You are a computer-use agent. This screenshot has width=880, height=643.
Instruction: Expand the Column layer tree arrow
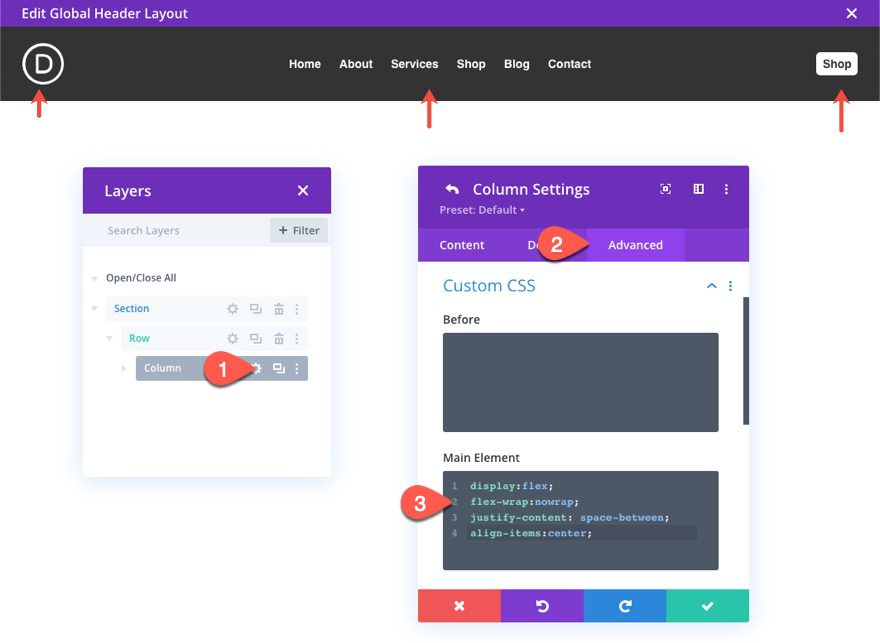[125, 369]
